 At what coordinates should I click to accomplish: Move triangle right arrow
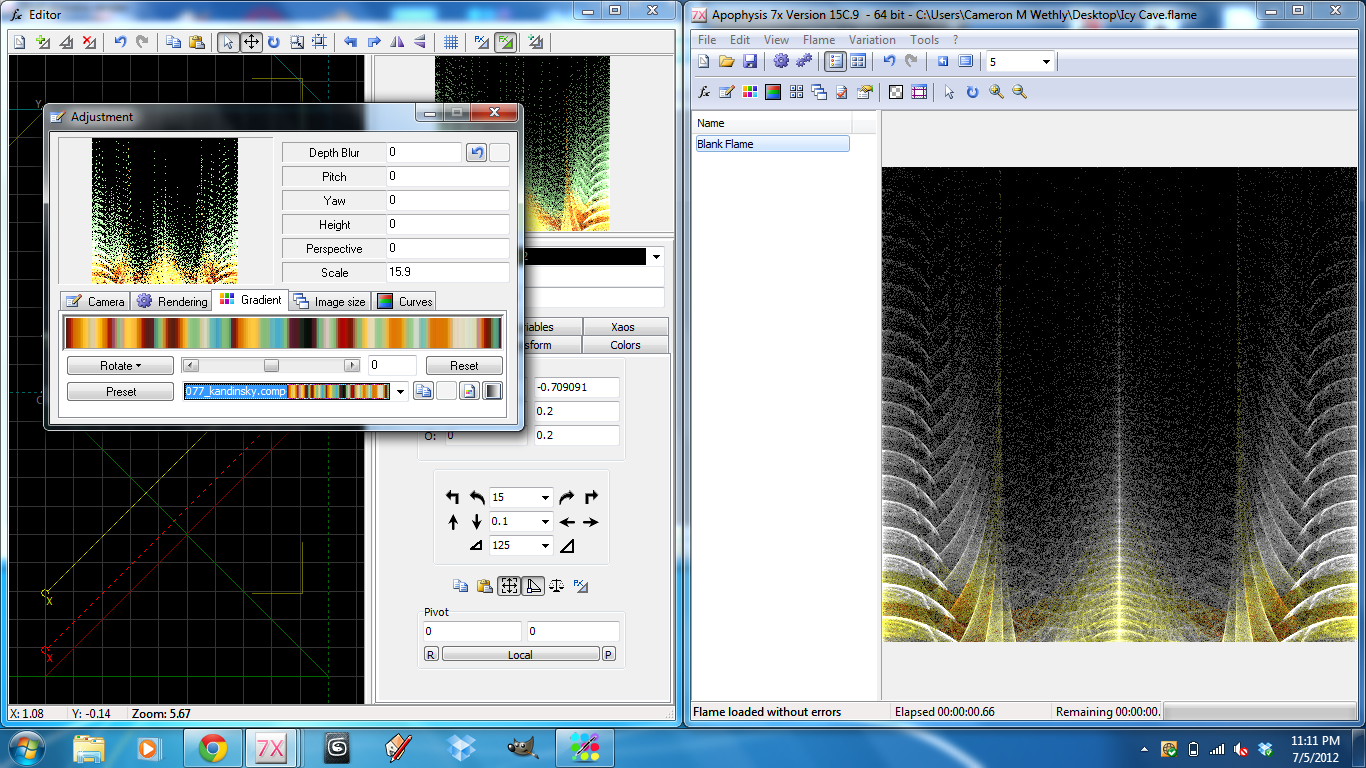click(x=591, y=522)
